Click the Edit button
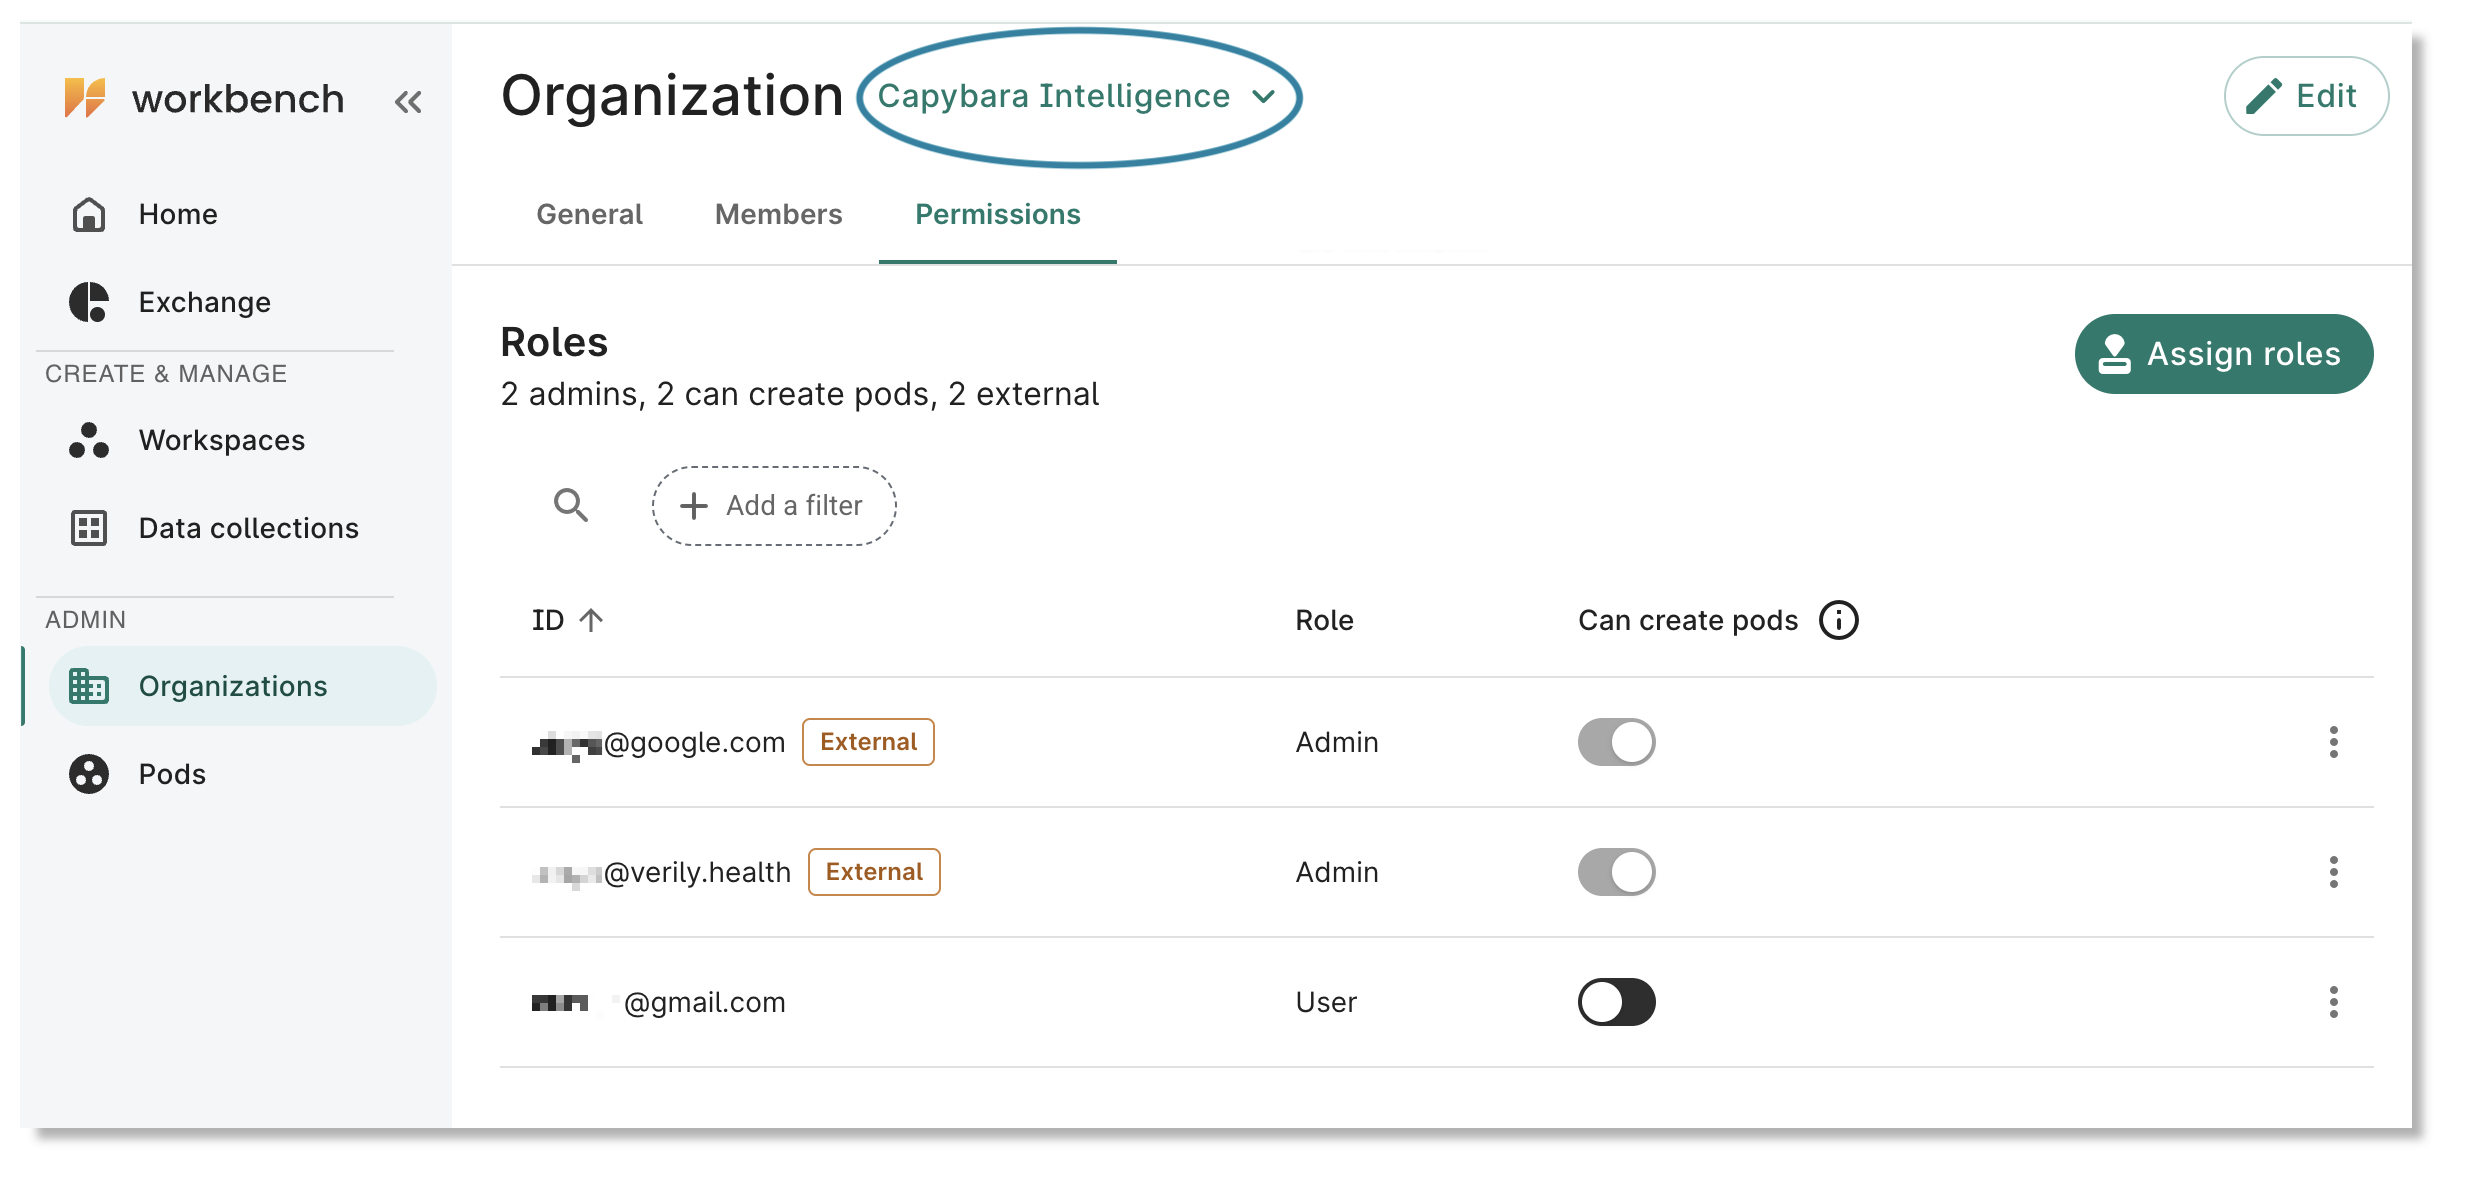Viewport: 2475px width, 1190px height. click(2305, 96)
